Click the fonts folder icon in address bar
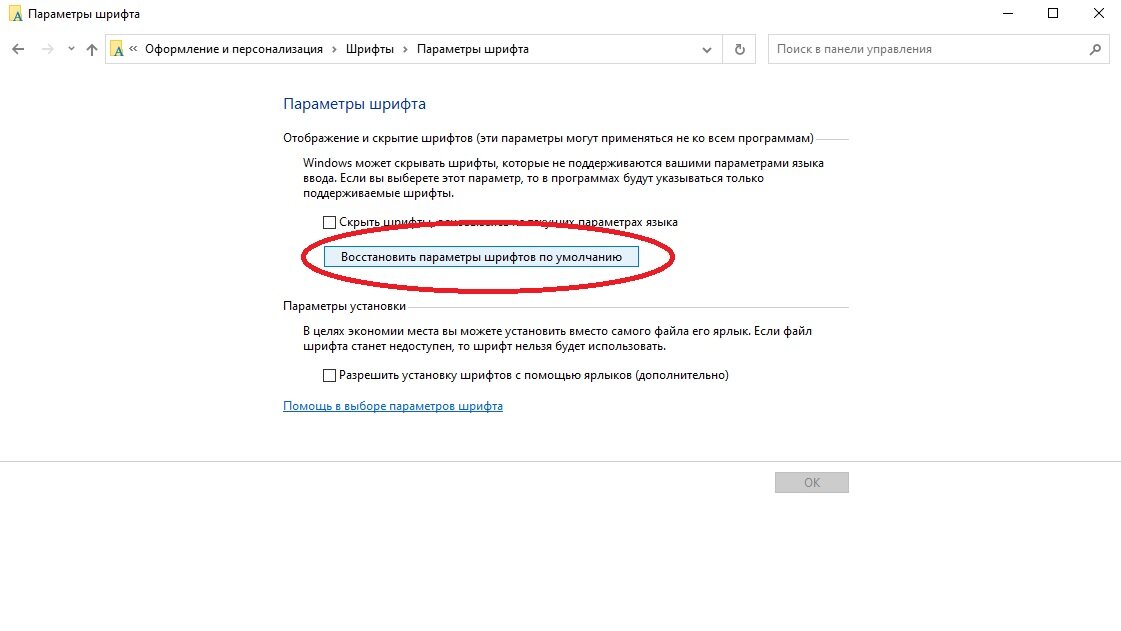Screen dimensions: 1121x631 [x=117, y=49]
